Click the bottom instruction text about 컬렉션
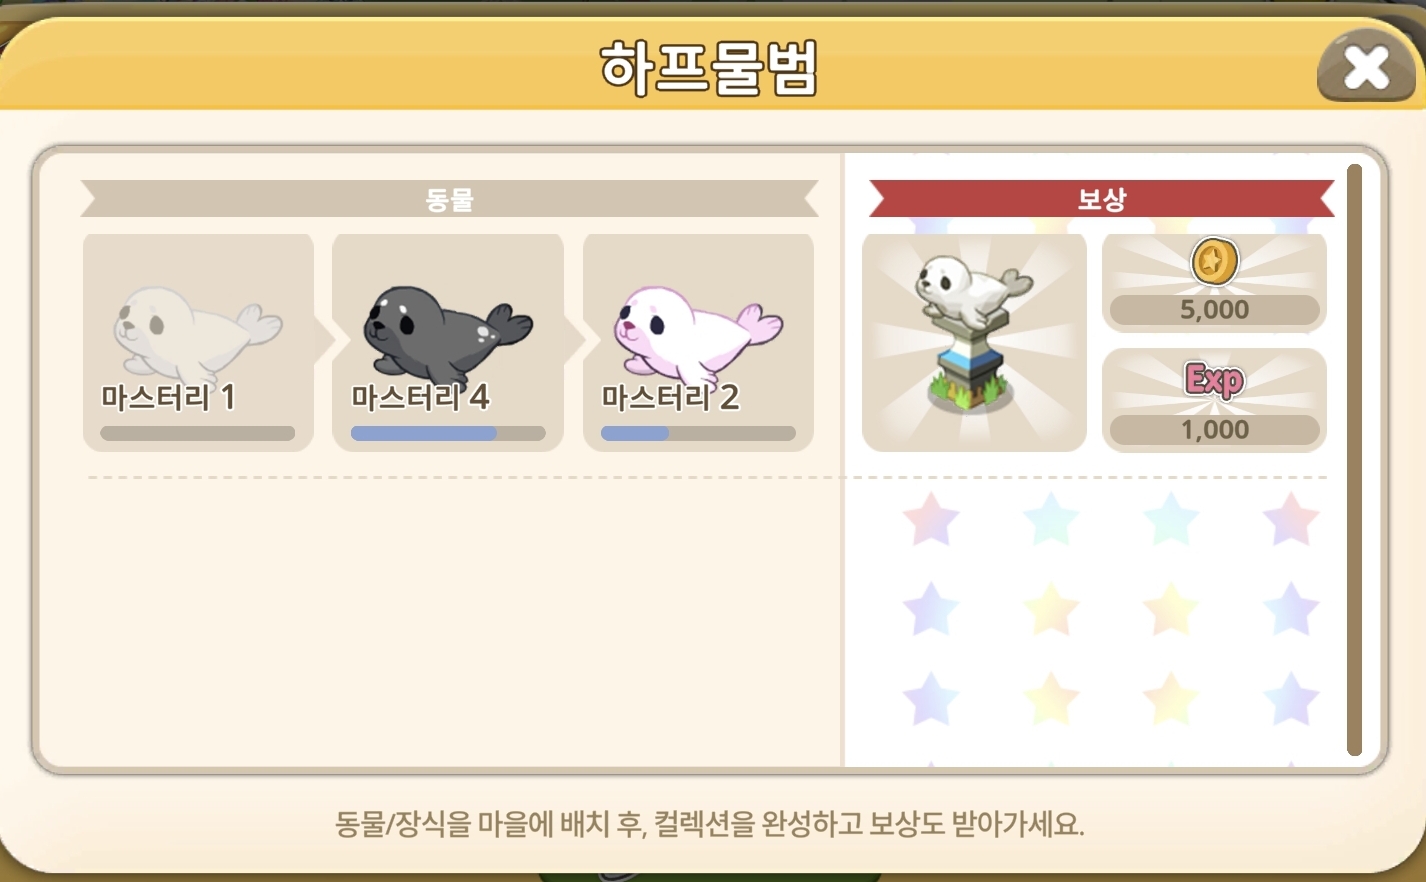The height and width of the screenshot is (882, 1426). [709, 824]
